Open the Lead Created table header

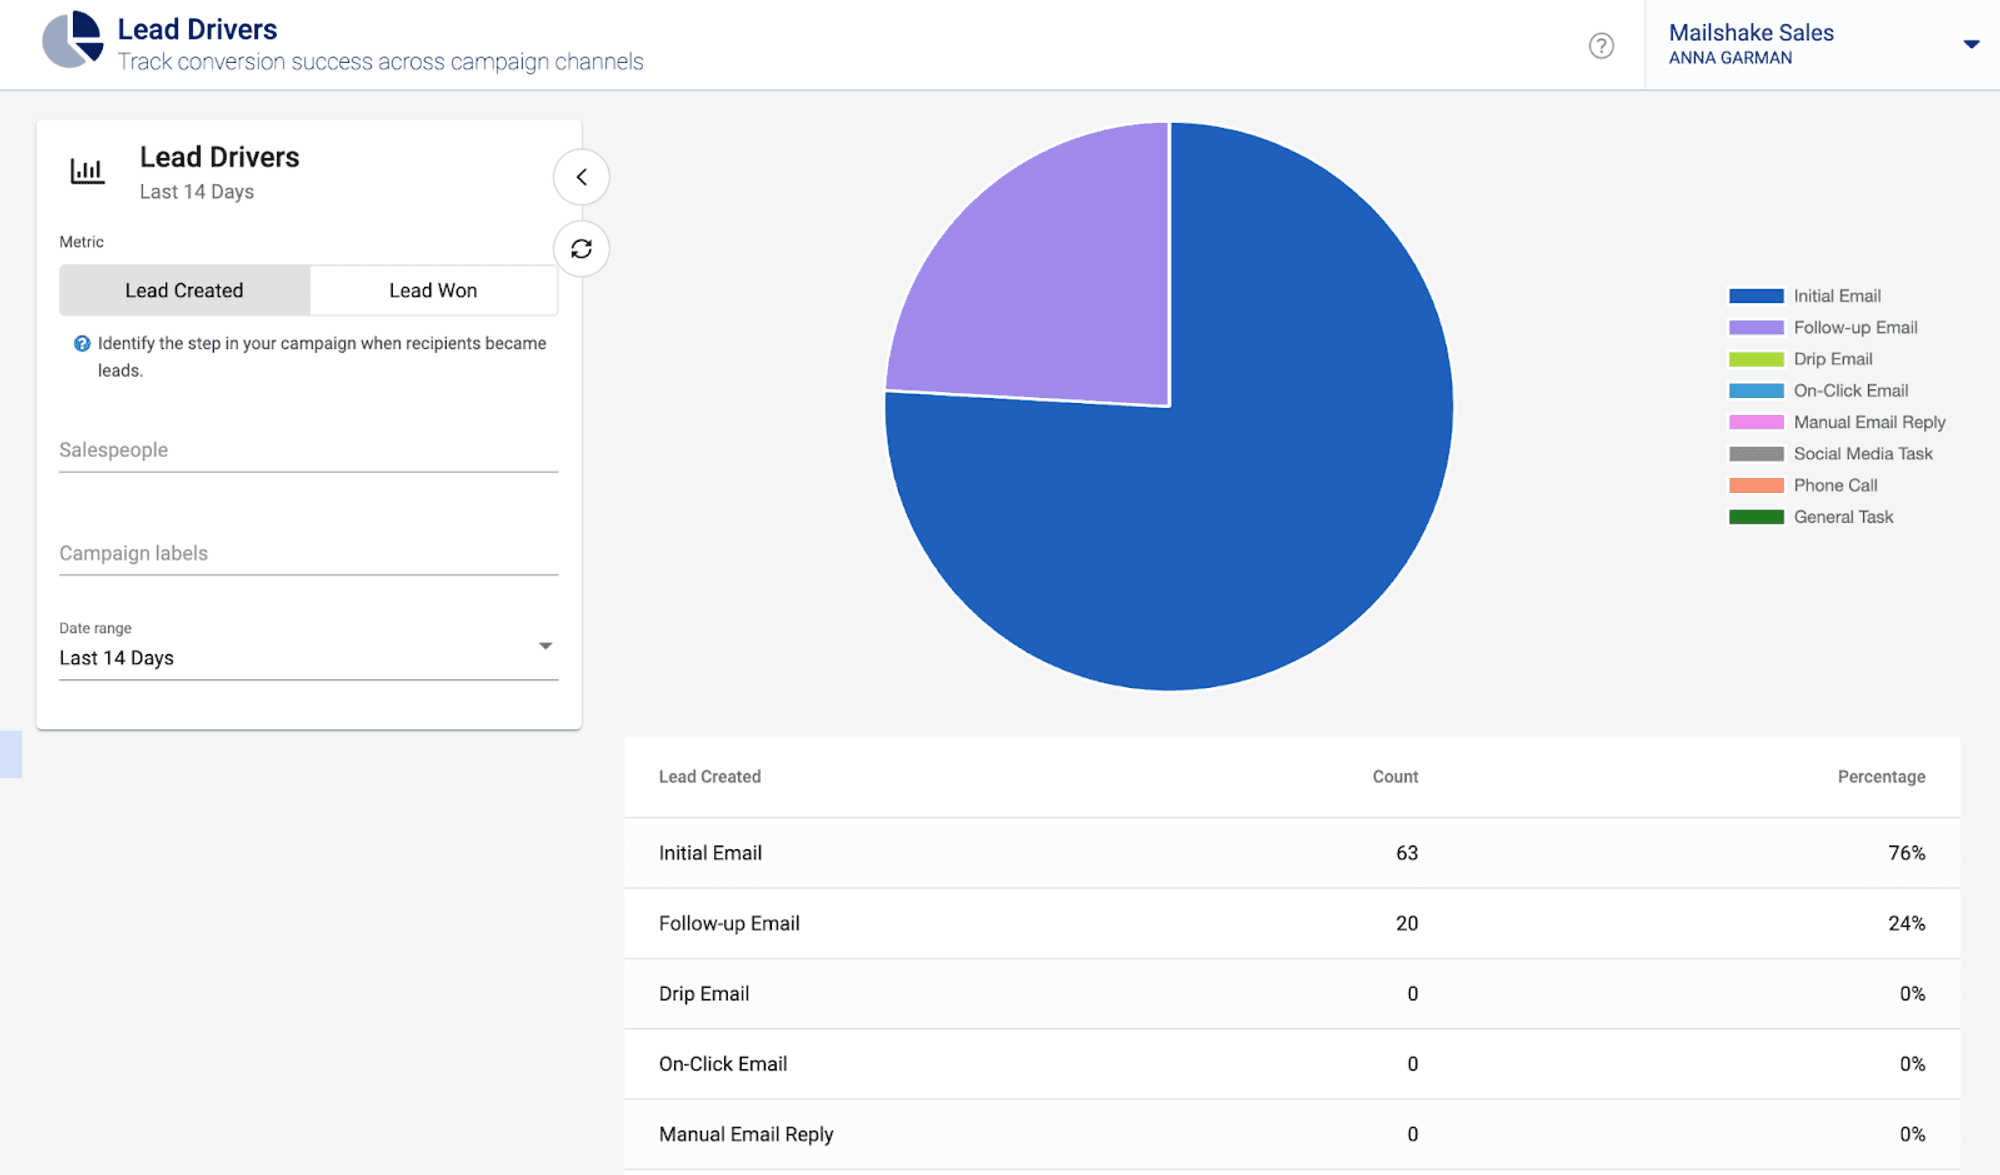coord(710,776)
